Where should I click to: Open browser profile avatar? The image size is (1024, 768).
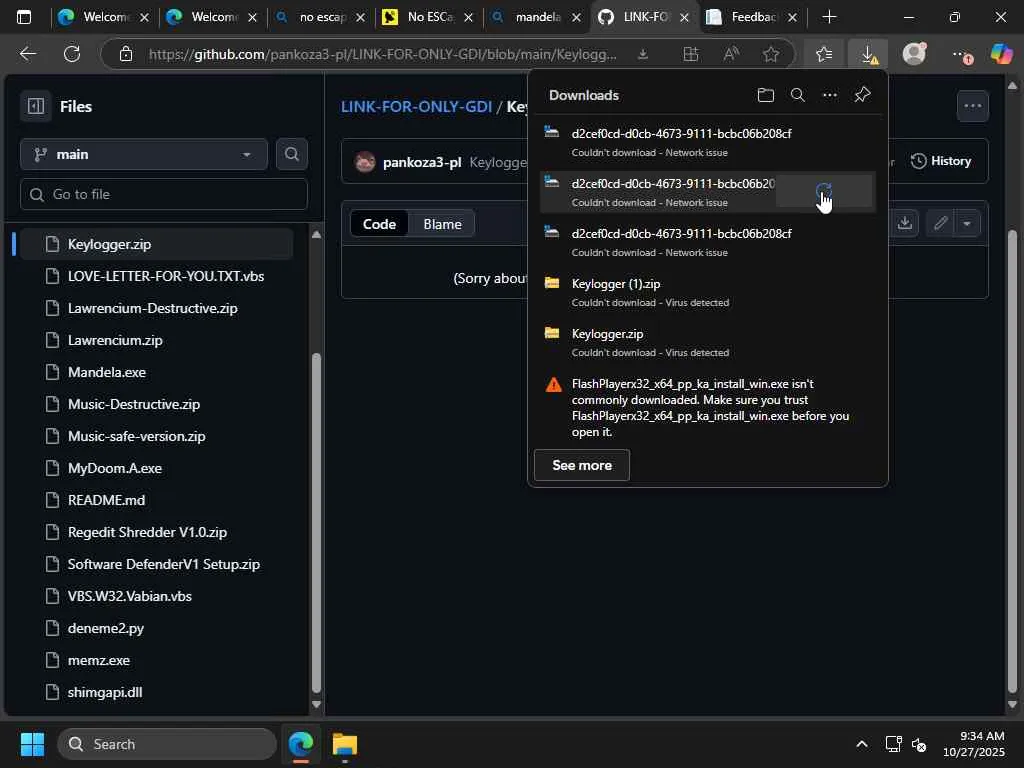tap(914, 54)
